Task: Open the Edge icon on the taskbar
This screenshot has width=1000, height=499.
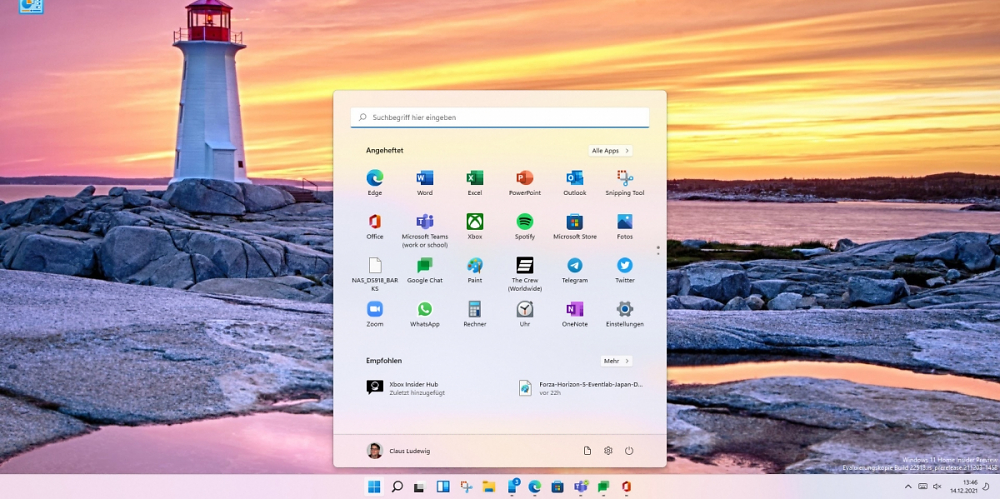Action: pos(534,487)
